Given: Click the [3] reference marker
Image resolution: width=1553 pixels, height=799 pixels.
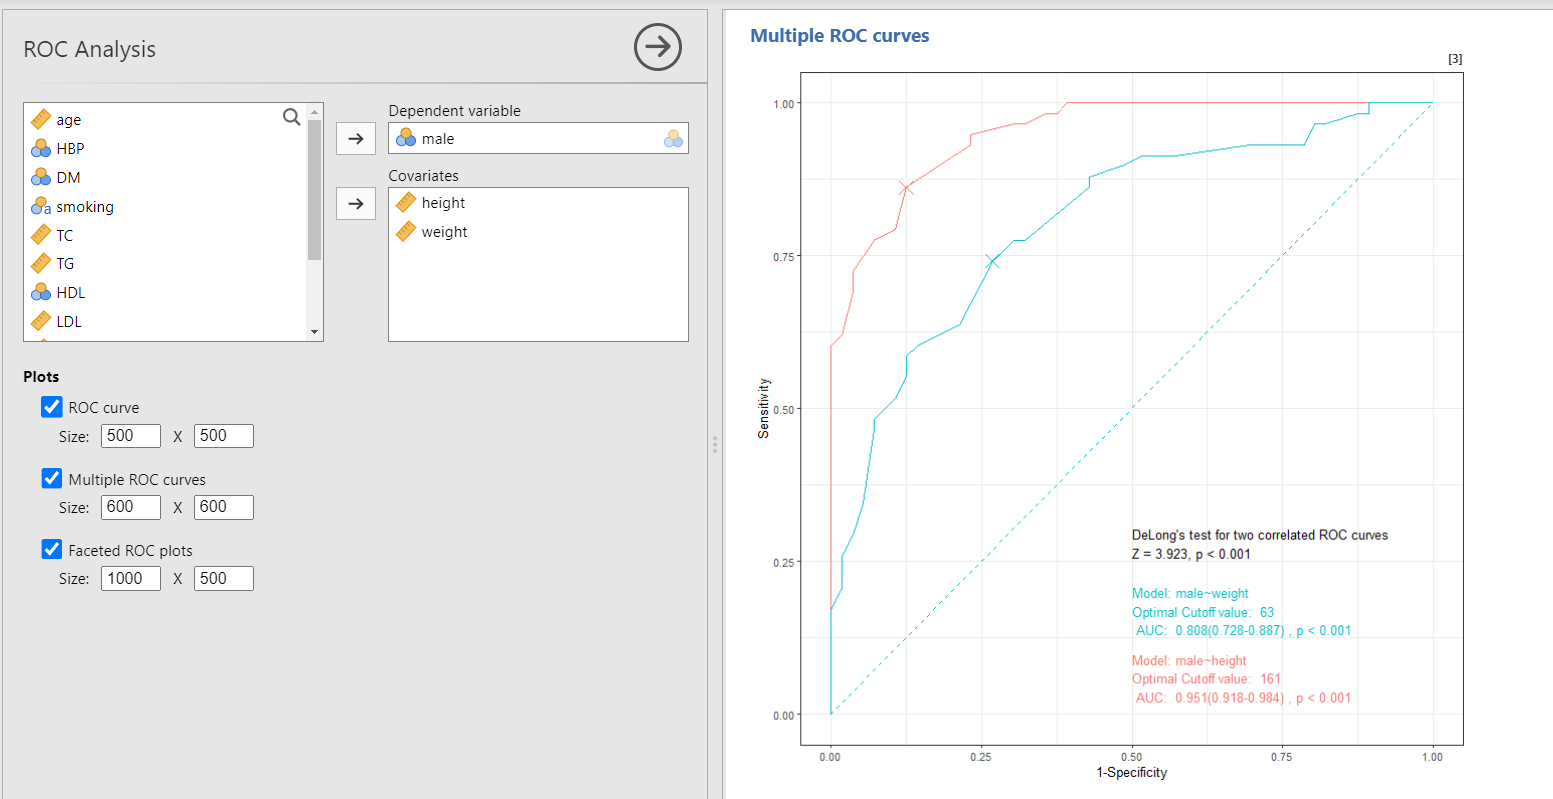Looking at the screenshot, I should click(1455, 59).
